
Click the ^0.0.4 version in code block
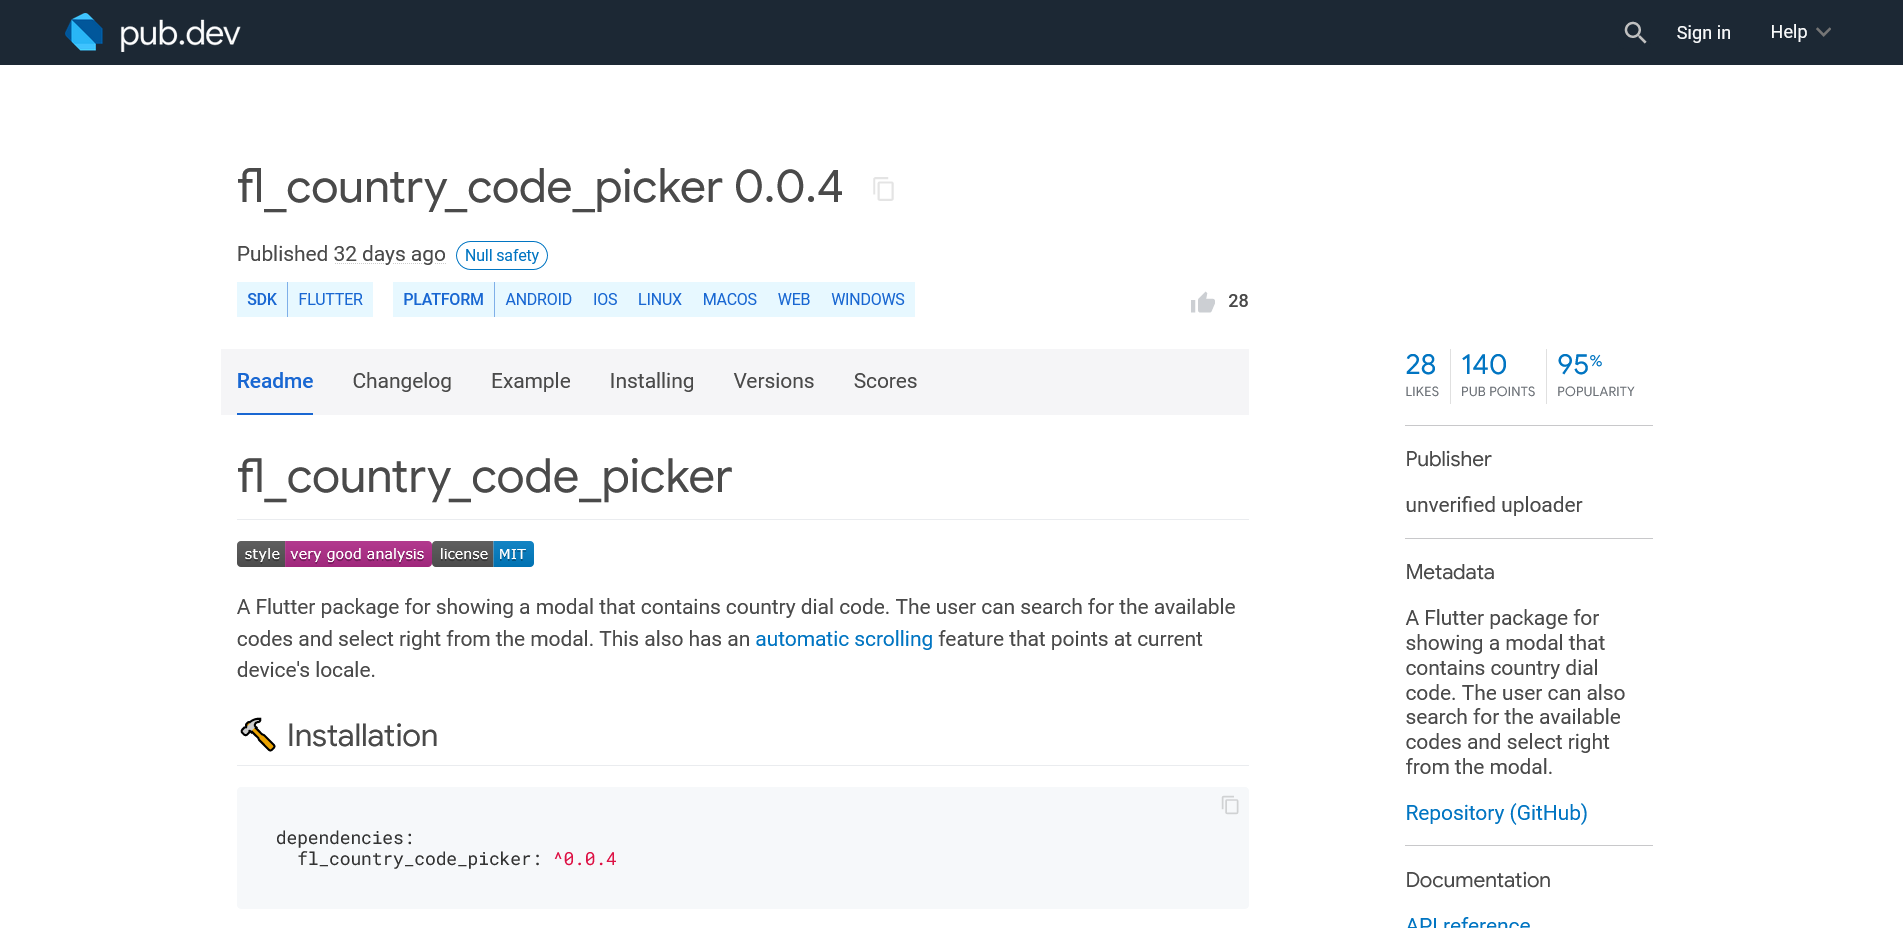[585, 859]
